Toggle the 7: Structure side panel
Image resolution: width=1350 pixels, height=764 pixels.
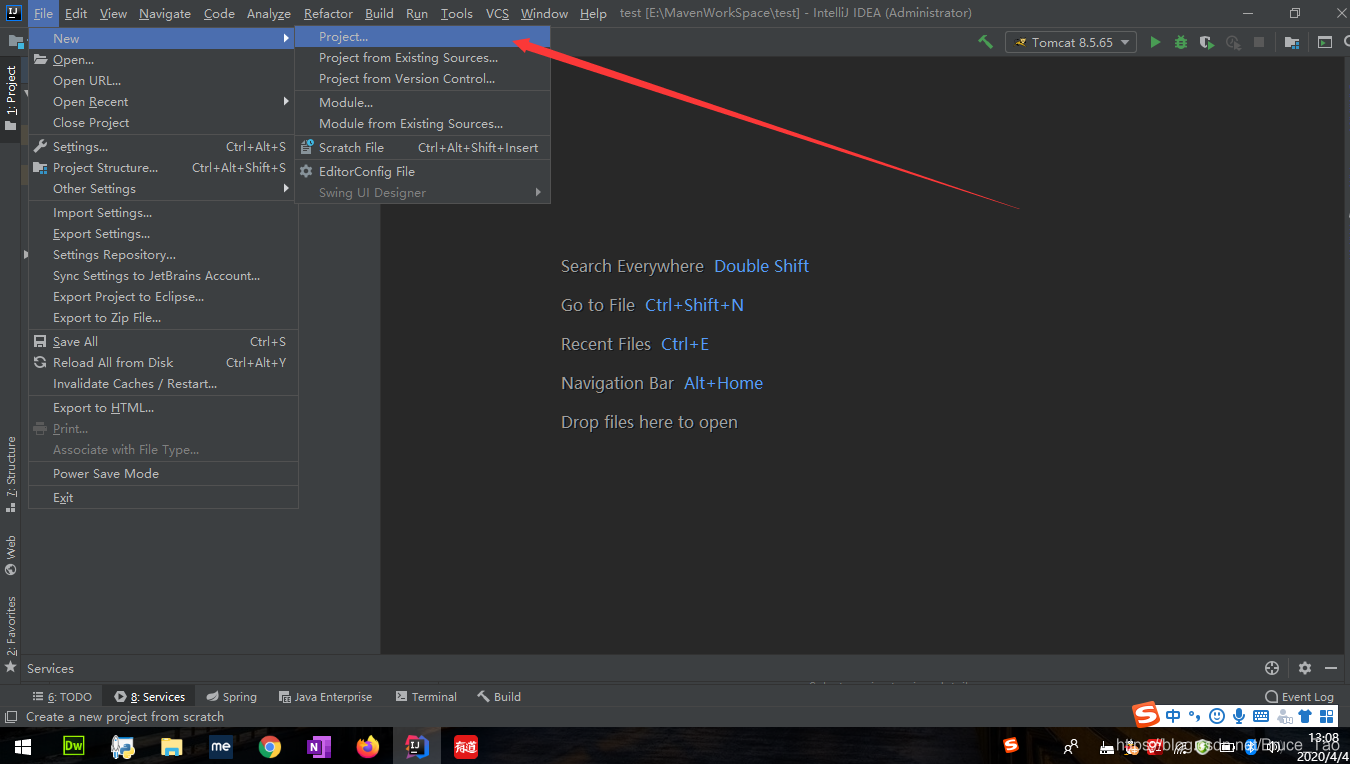tap(11, 474)
